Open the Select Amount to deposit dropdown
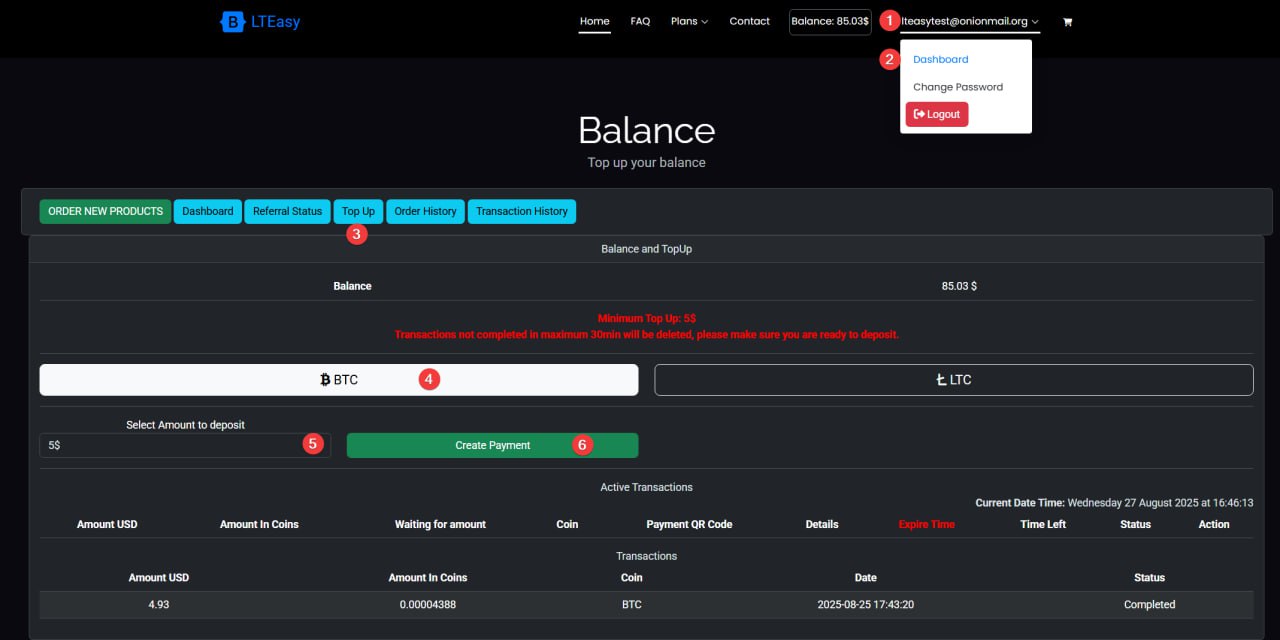 [185, 445]
